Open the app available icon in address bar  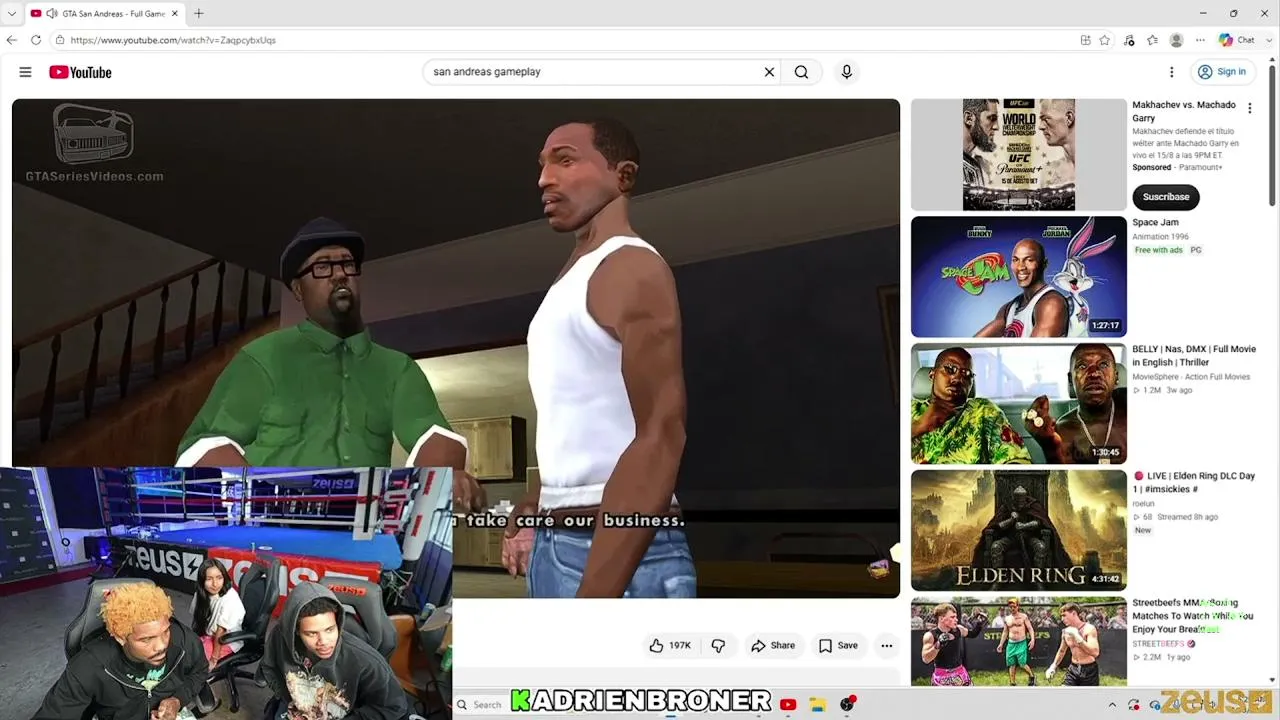[1086, 40]
